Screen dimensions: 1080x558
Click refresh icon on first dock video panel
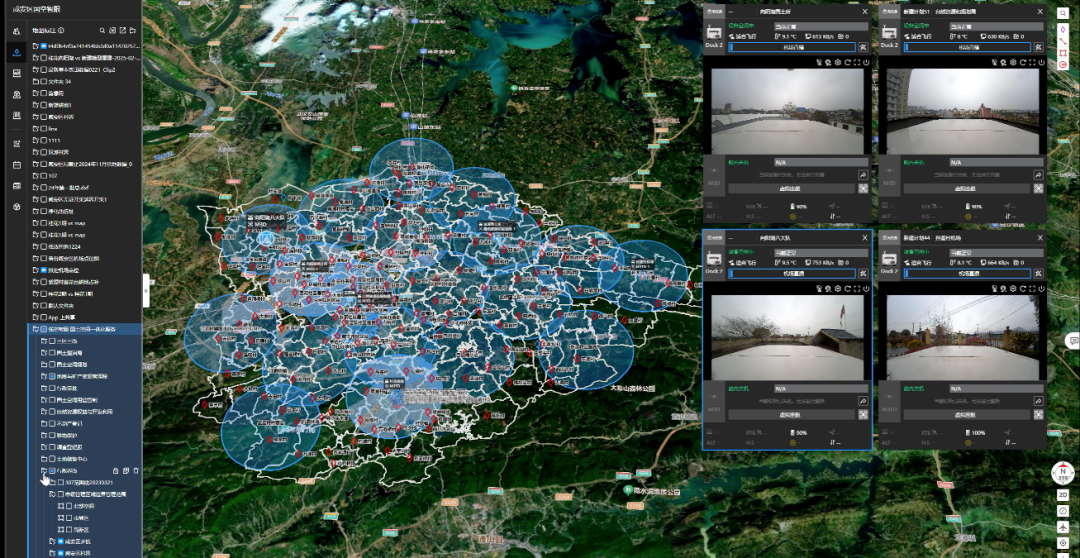click(847, 62)
